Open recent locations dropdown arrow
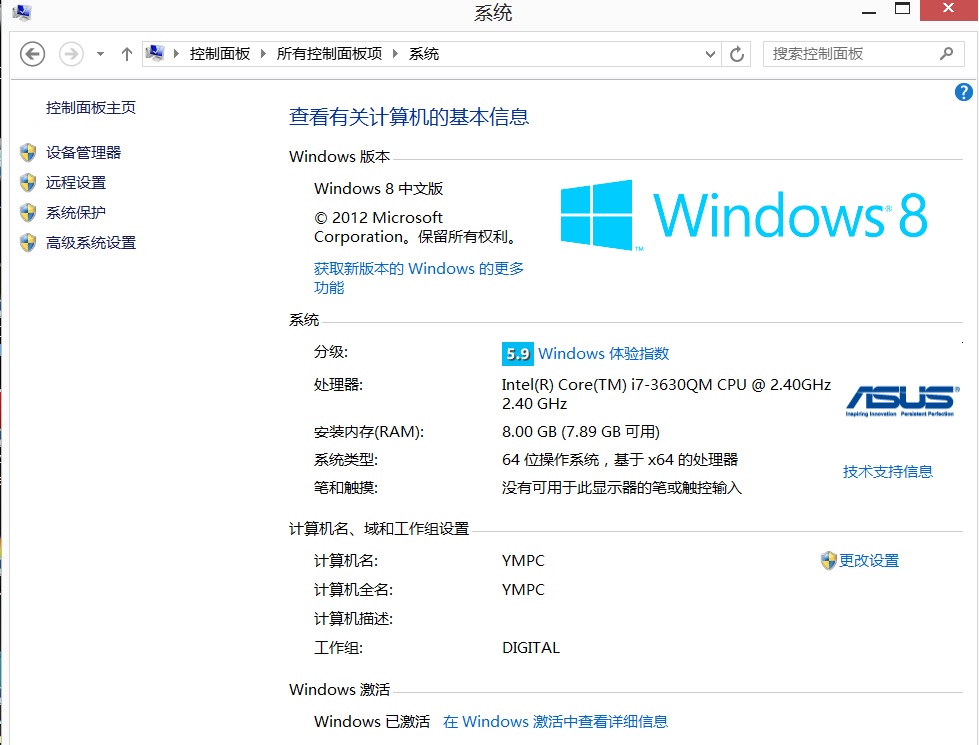 pyautogui.click(x=100, y=54)
